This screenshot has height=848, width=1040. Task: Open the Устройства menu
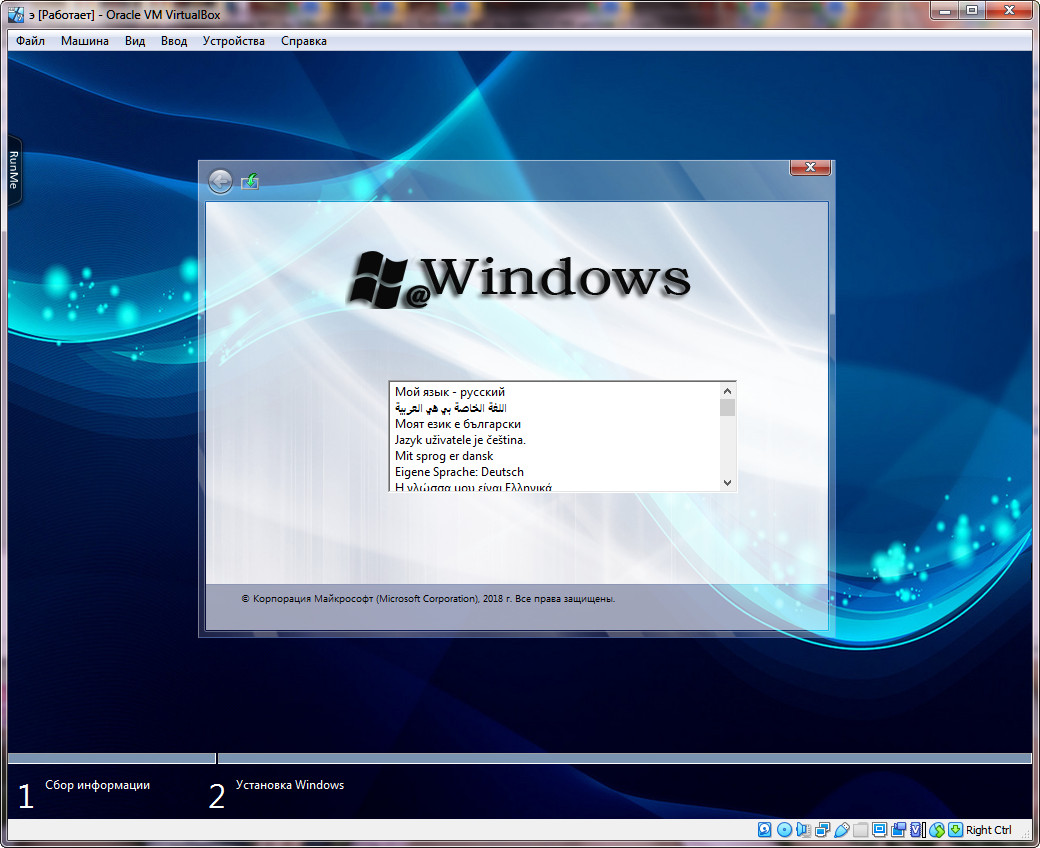coord(233,40)
